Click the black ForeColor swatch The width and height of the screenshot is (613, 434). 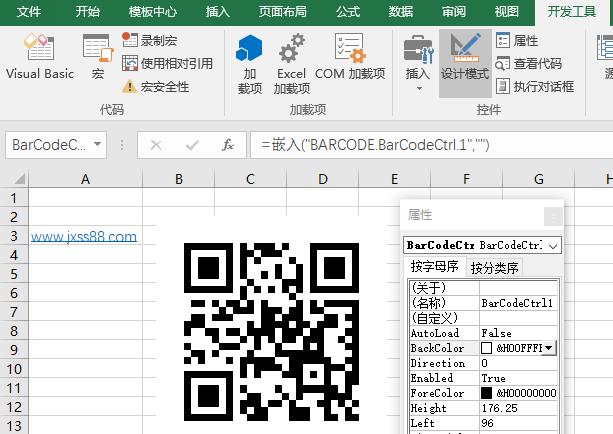(486, 393)
